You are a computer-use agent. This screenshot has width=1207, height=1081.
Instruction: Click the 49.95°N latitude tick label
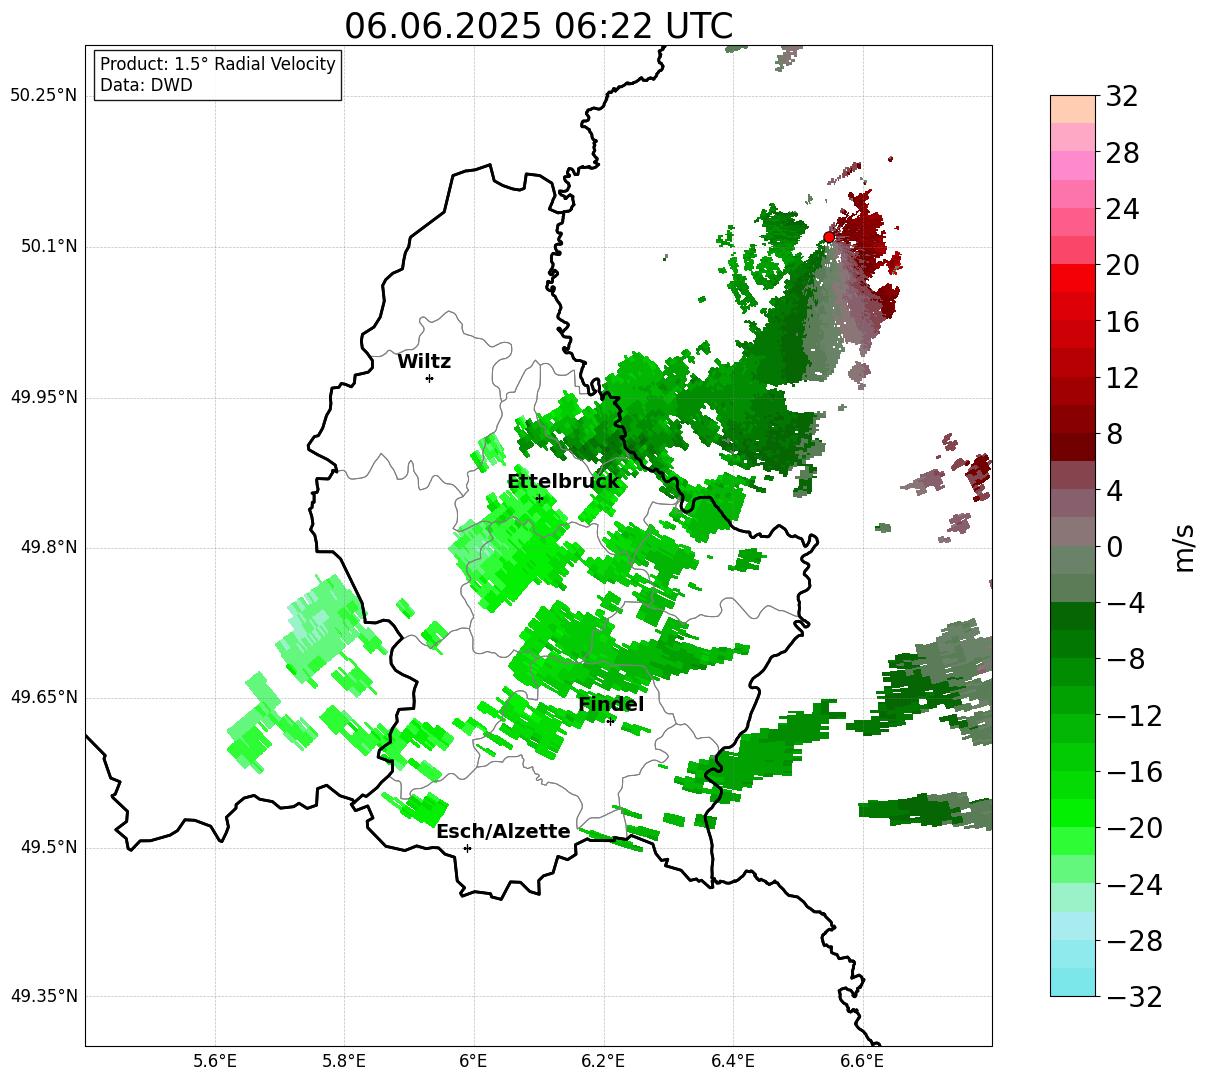pyautogui.click(x=43, y=397)
